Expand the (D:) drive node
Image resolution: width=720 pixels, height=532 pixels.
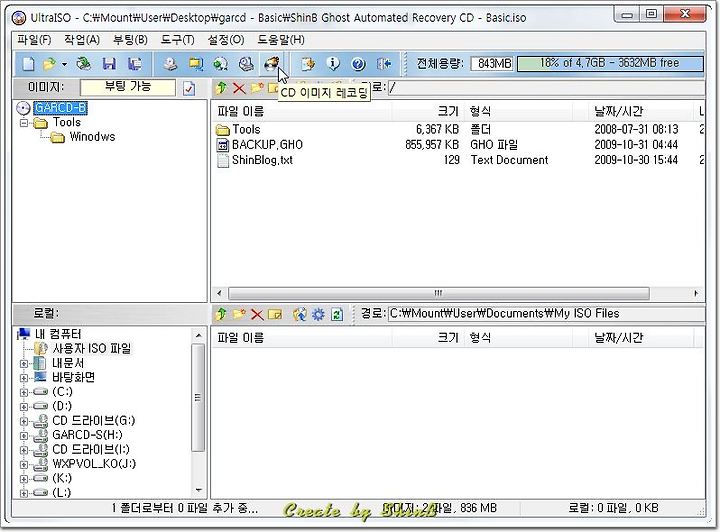(x=24, y=407)
